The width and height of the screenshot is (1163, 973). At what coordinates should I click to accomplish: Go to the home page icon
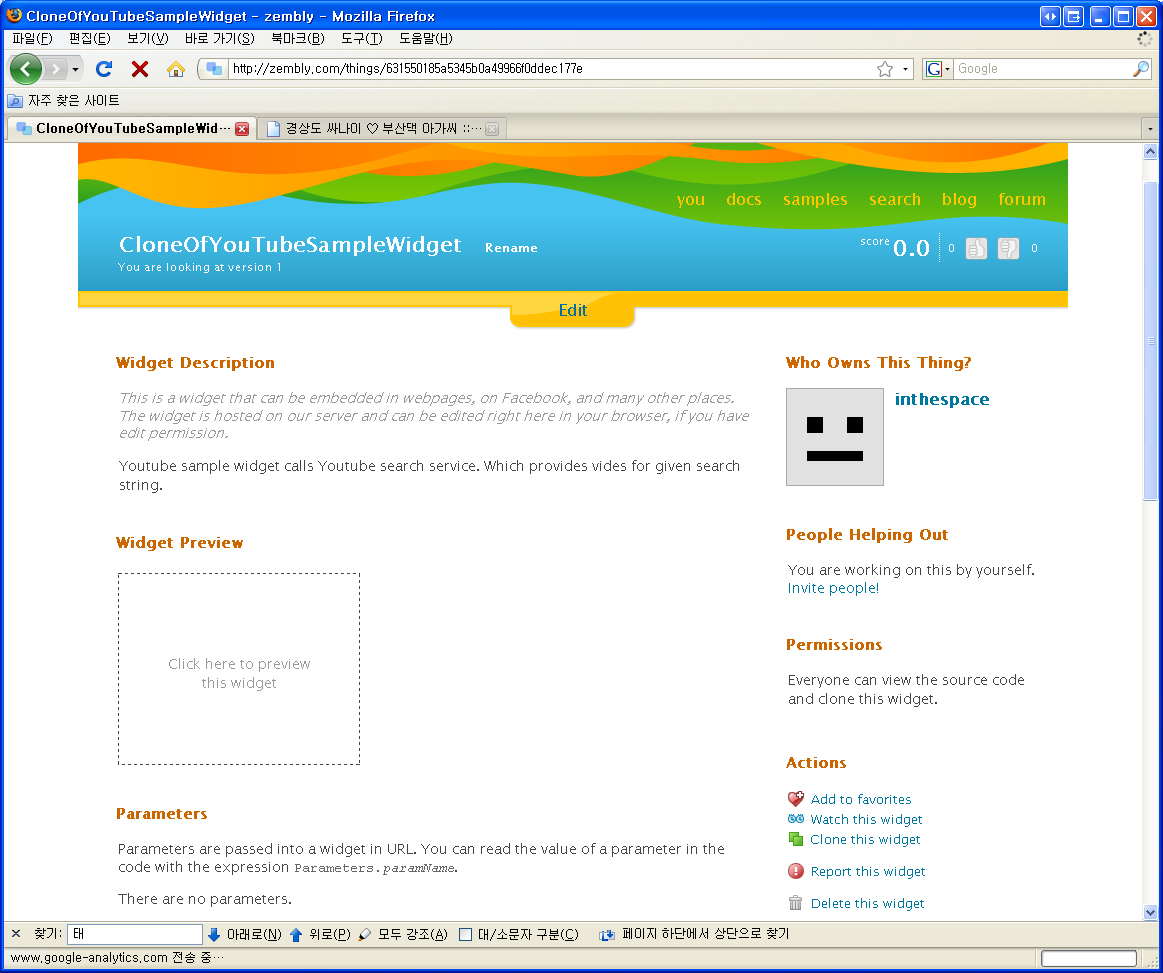[176, 69]
